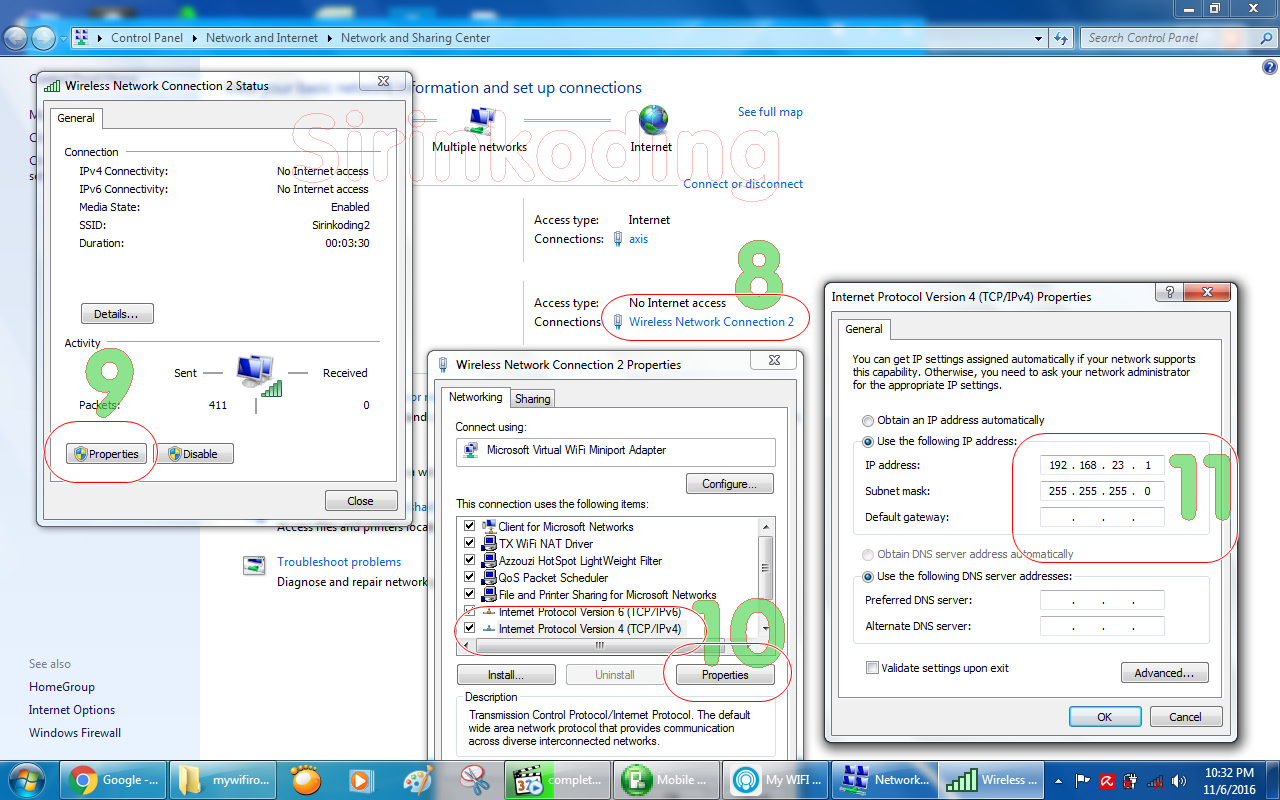Image resolution: width=1280 pixels, height=800 pixels.
Task: Open Paint from the taskbar
Action: click(416, 780)
